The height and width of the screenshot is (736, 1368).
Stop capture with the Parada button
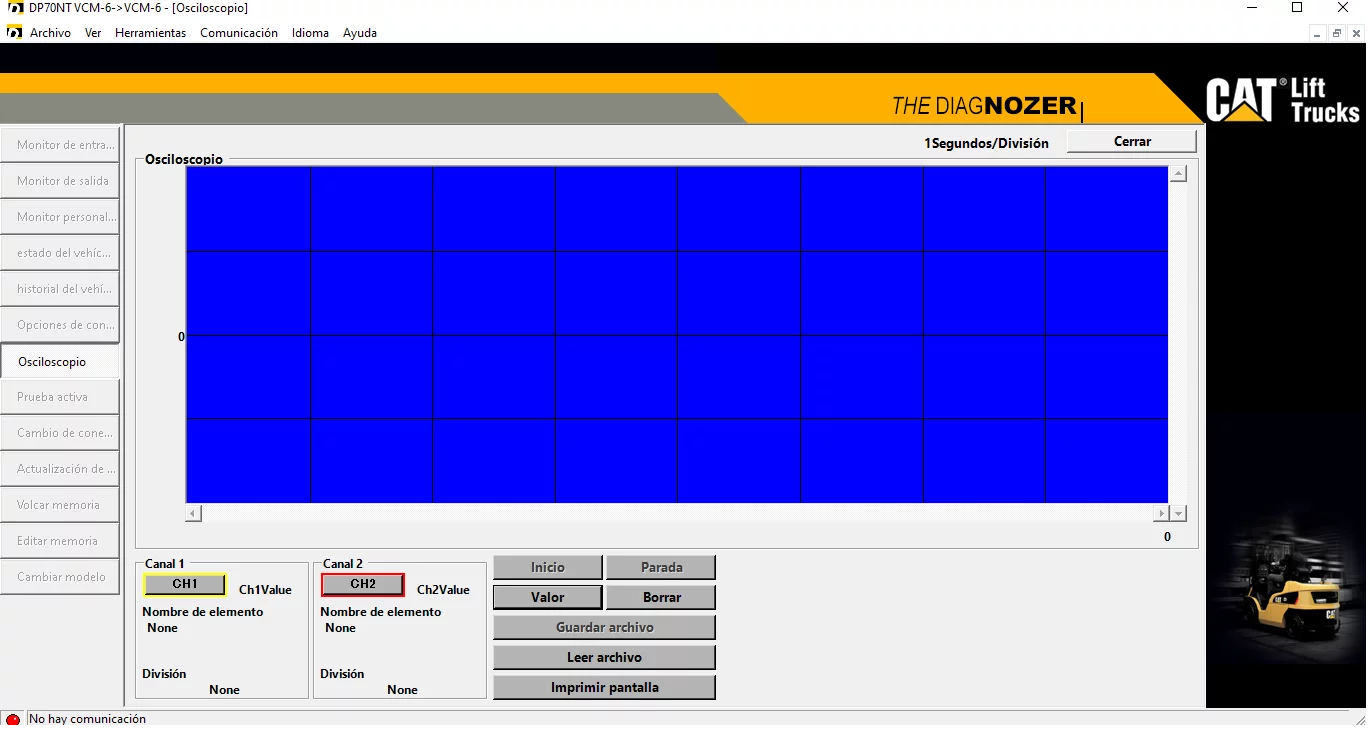tap(660, 566)
